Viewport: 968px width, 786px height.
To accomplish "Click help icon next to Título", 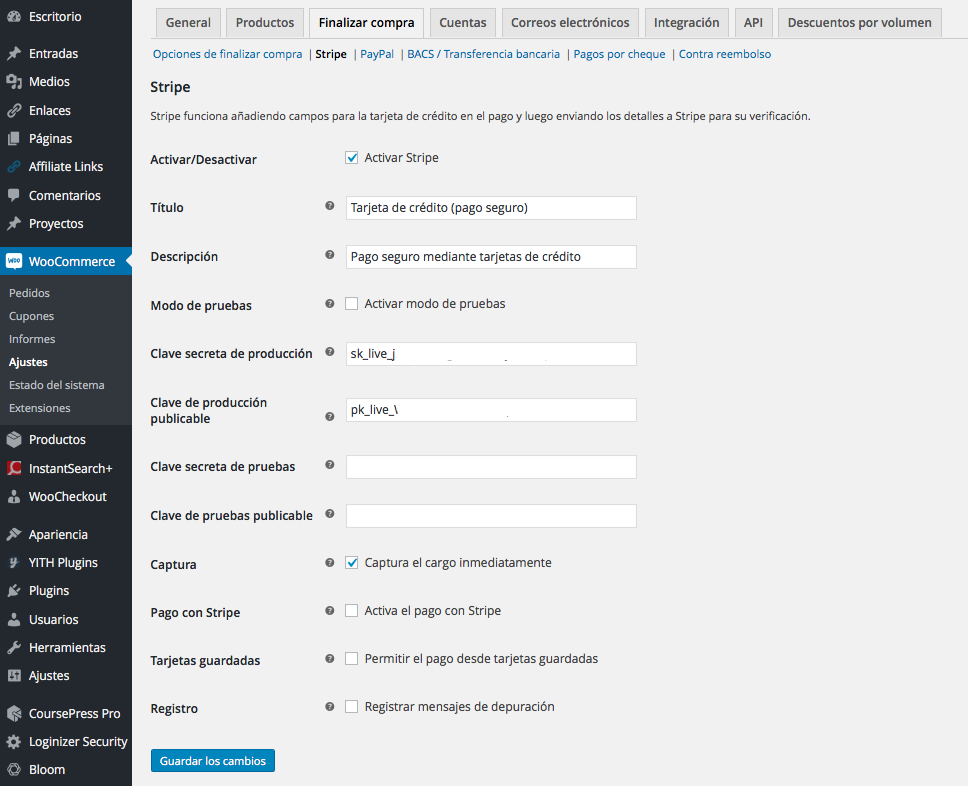I will click(x=330, y=206).
